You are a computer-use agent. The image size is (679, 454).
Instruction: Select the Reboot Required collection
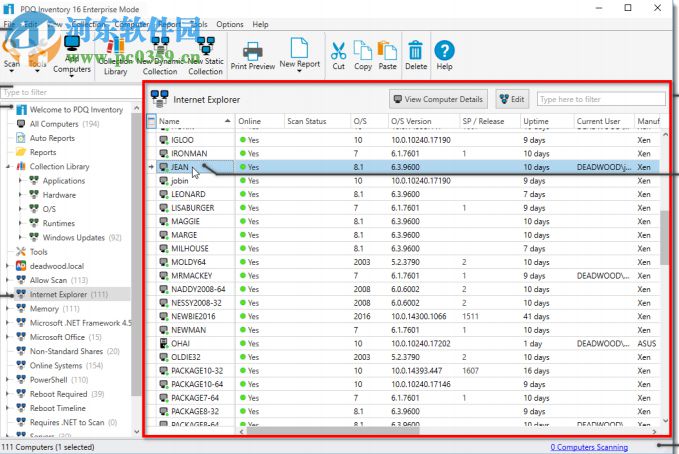pos(58,394)
